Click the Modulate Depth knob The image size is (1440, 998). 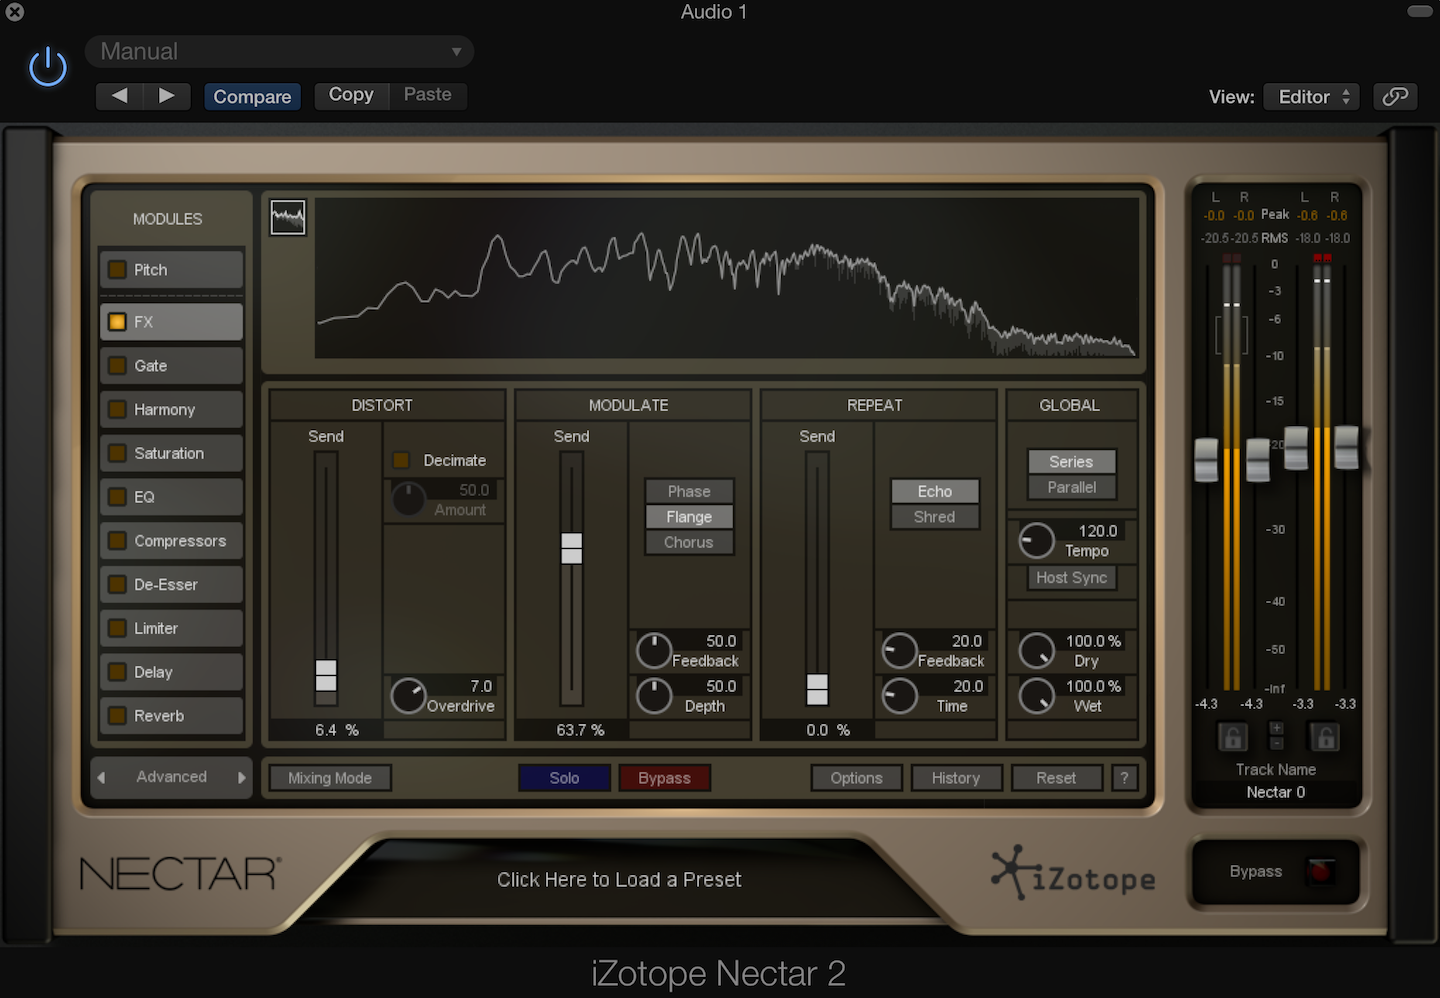tap(654, 696)
